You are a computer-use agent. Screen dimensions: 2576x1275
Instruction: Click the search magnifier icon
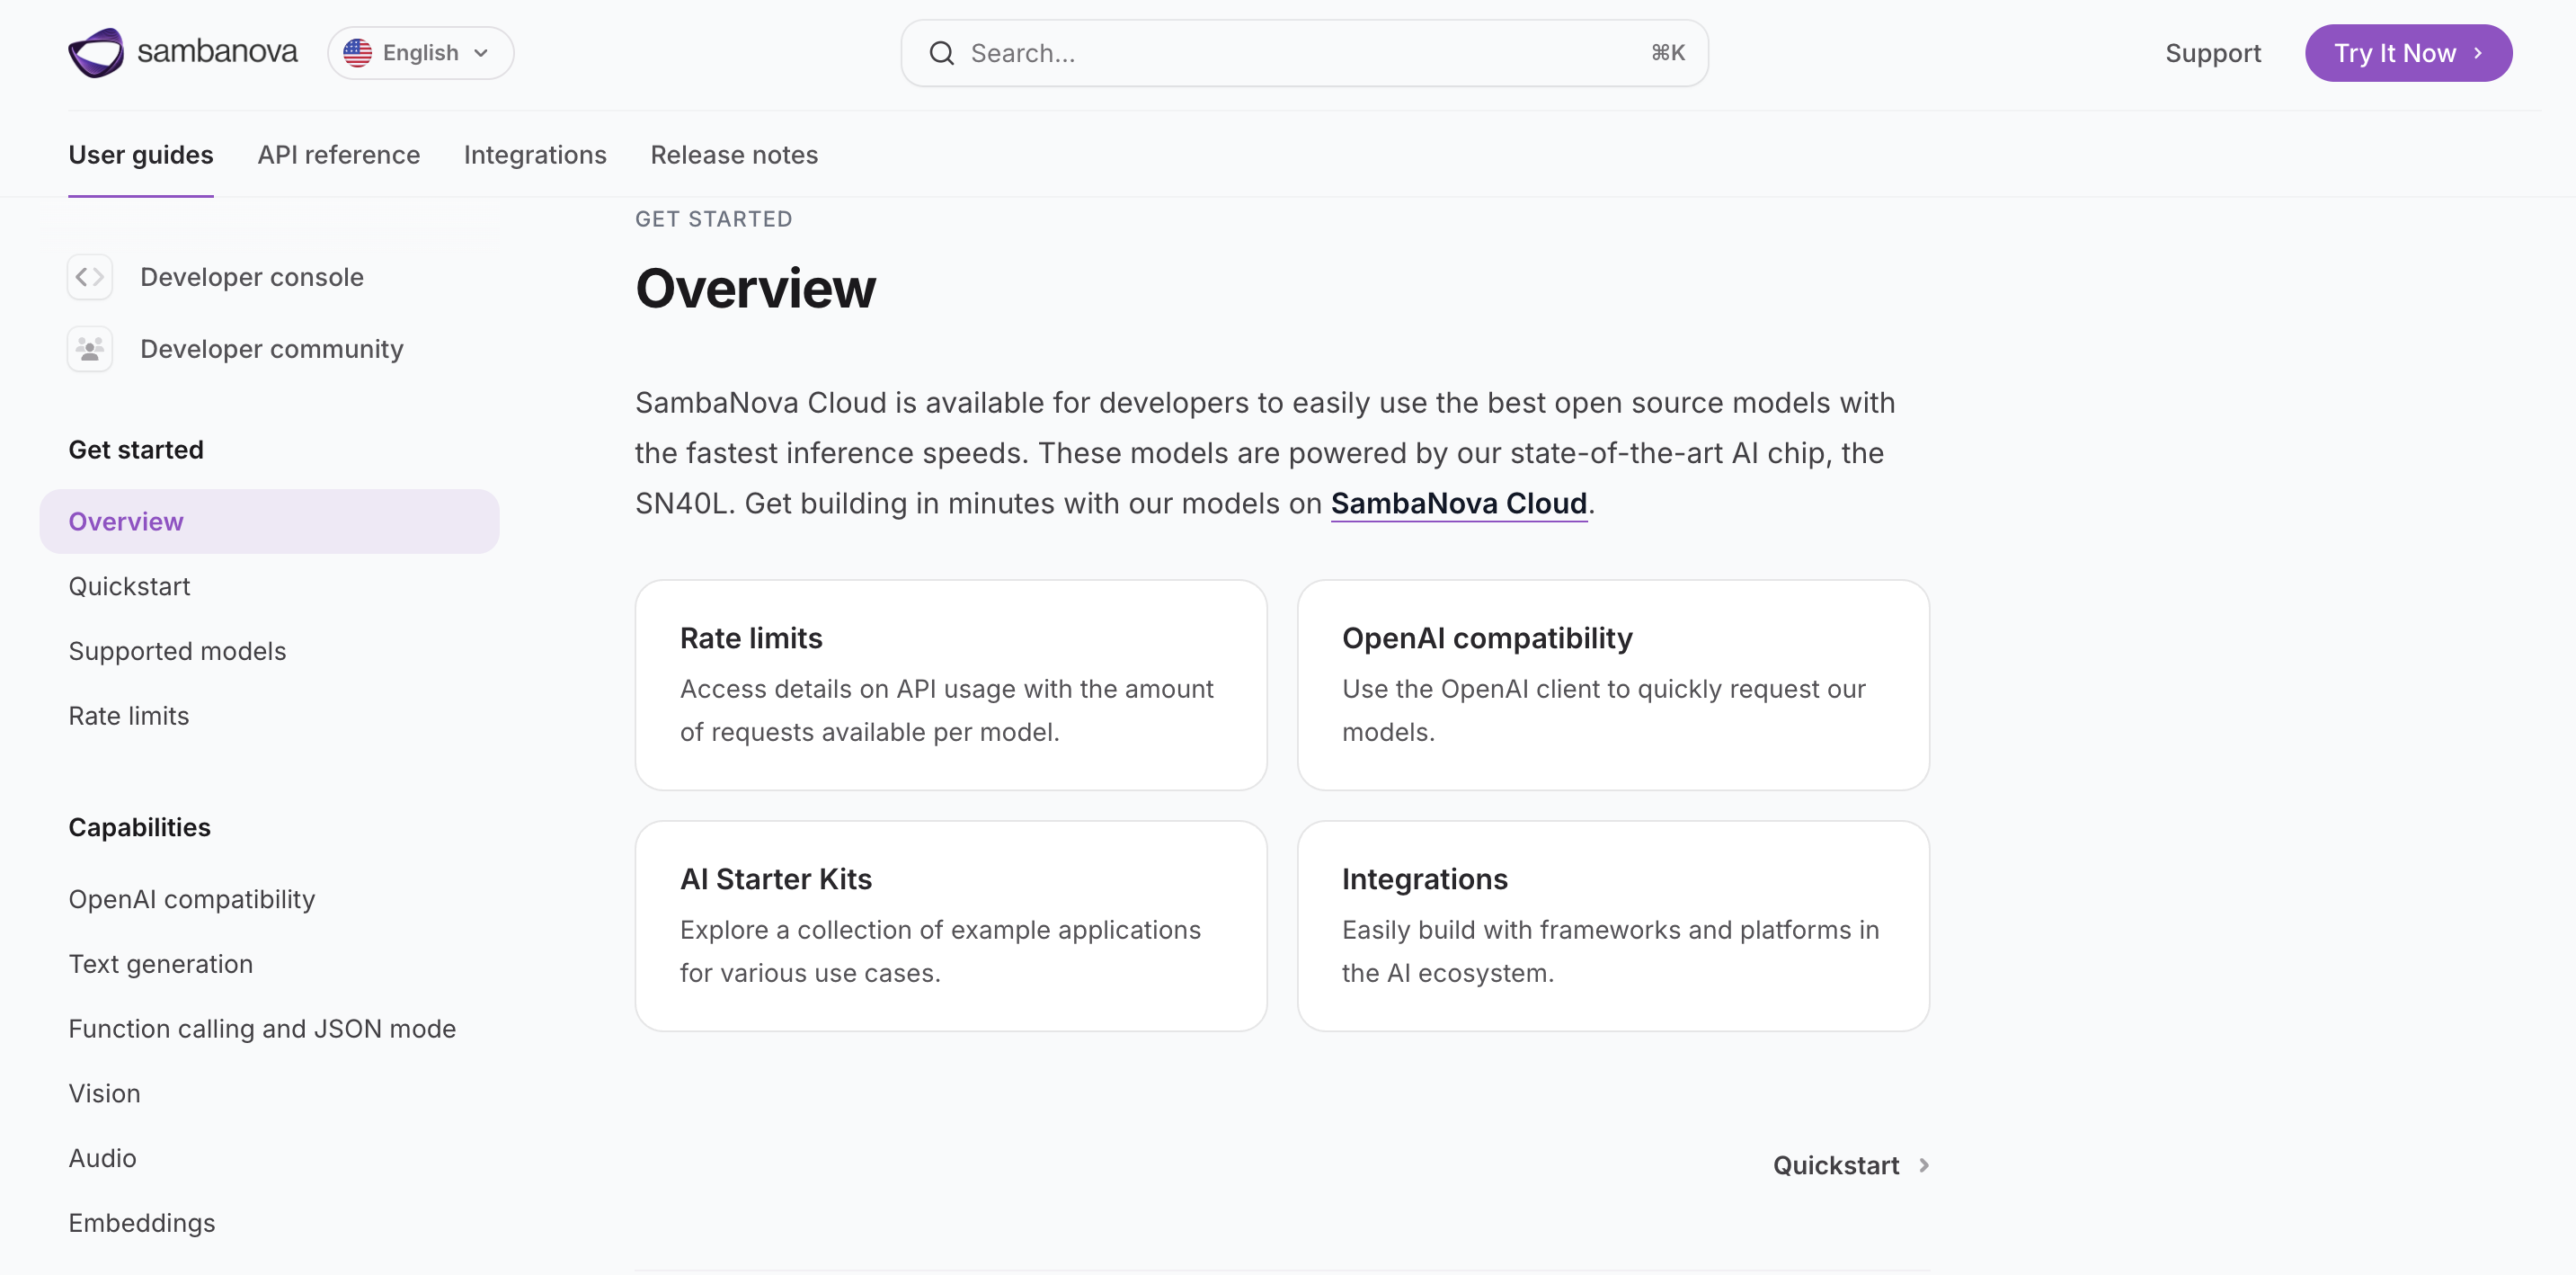click(941, 53)
